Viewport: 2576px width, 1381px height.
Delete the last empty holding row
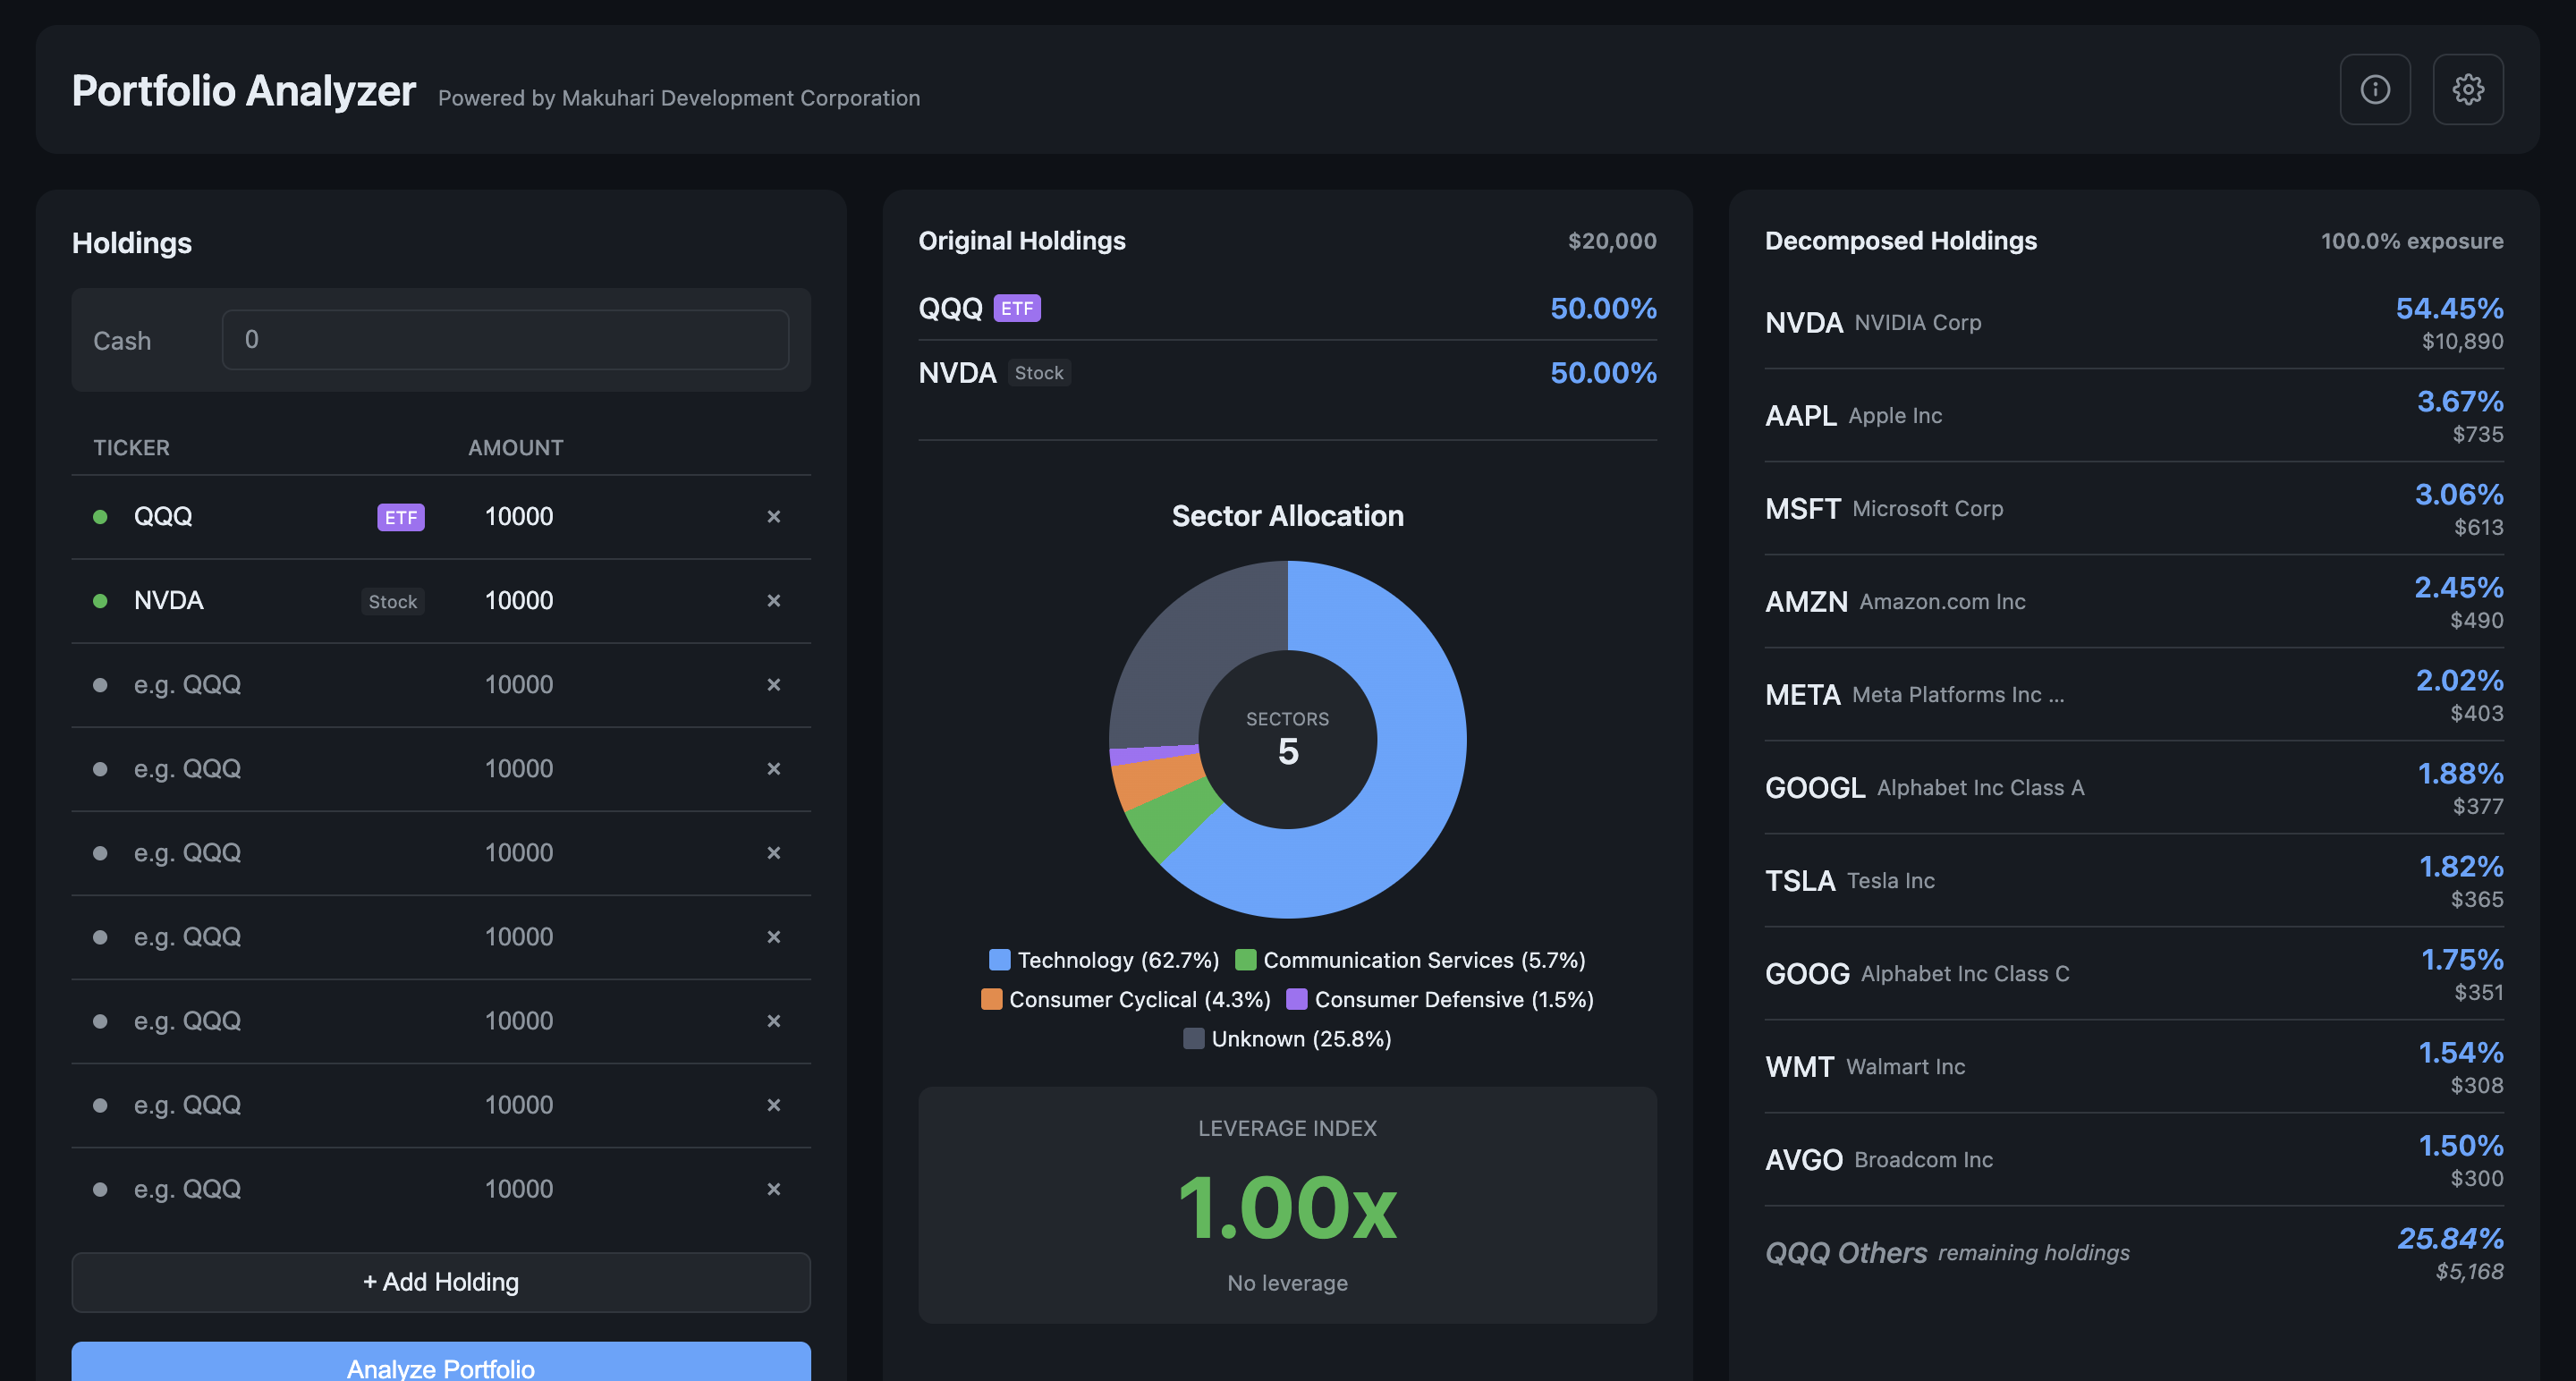pyautogui.click(x=773, y=1189)
